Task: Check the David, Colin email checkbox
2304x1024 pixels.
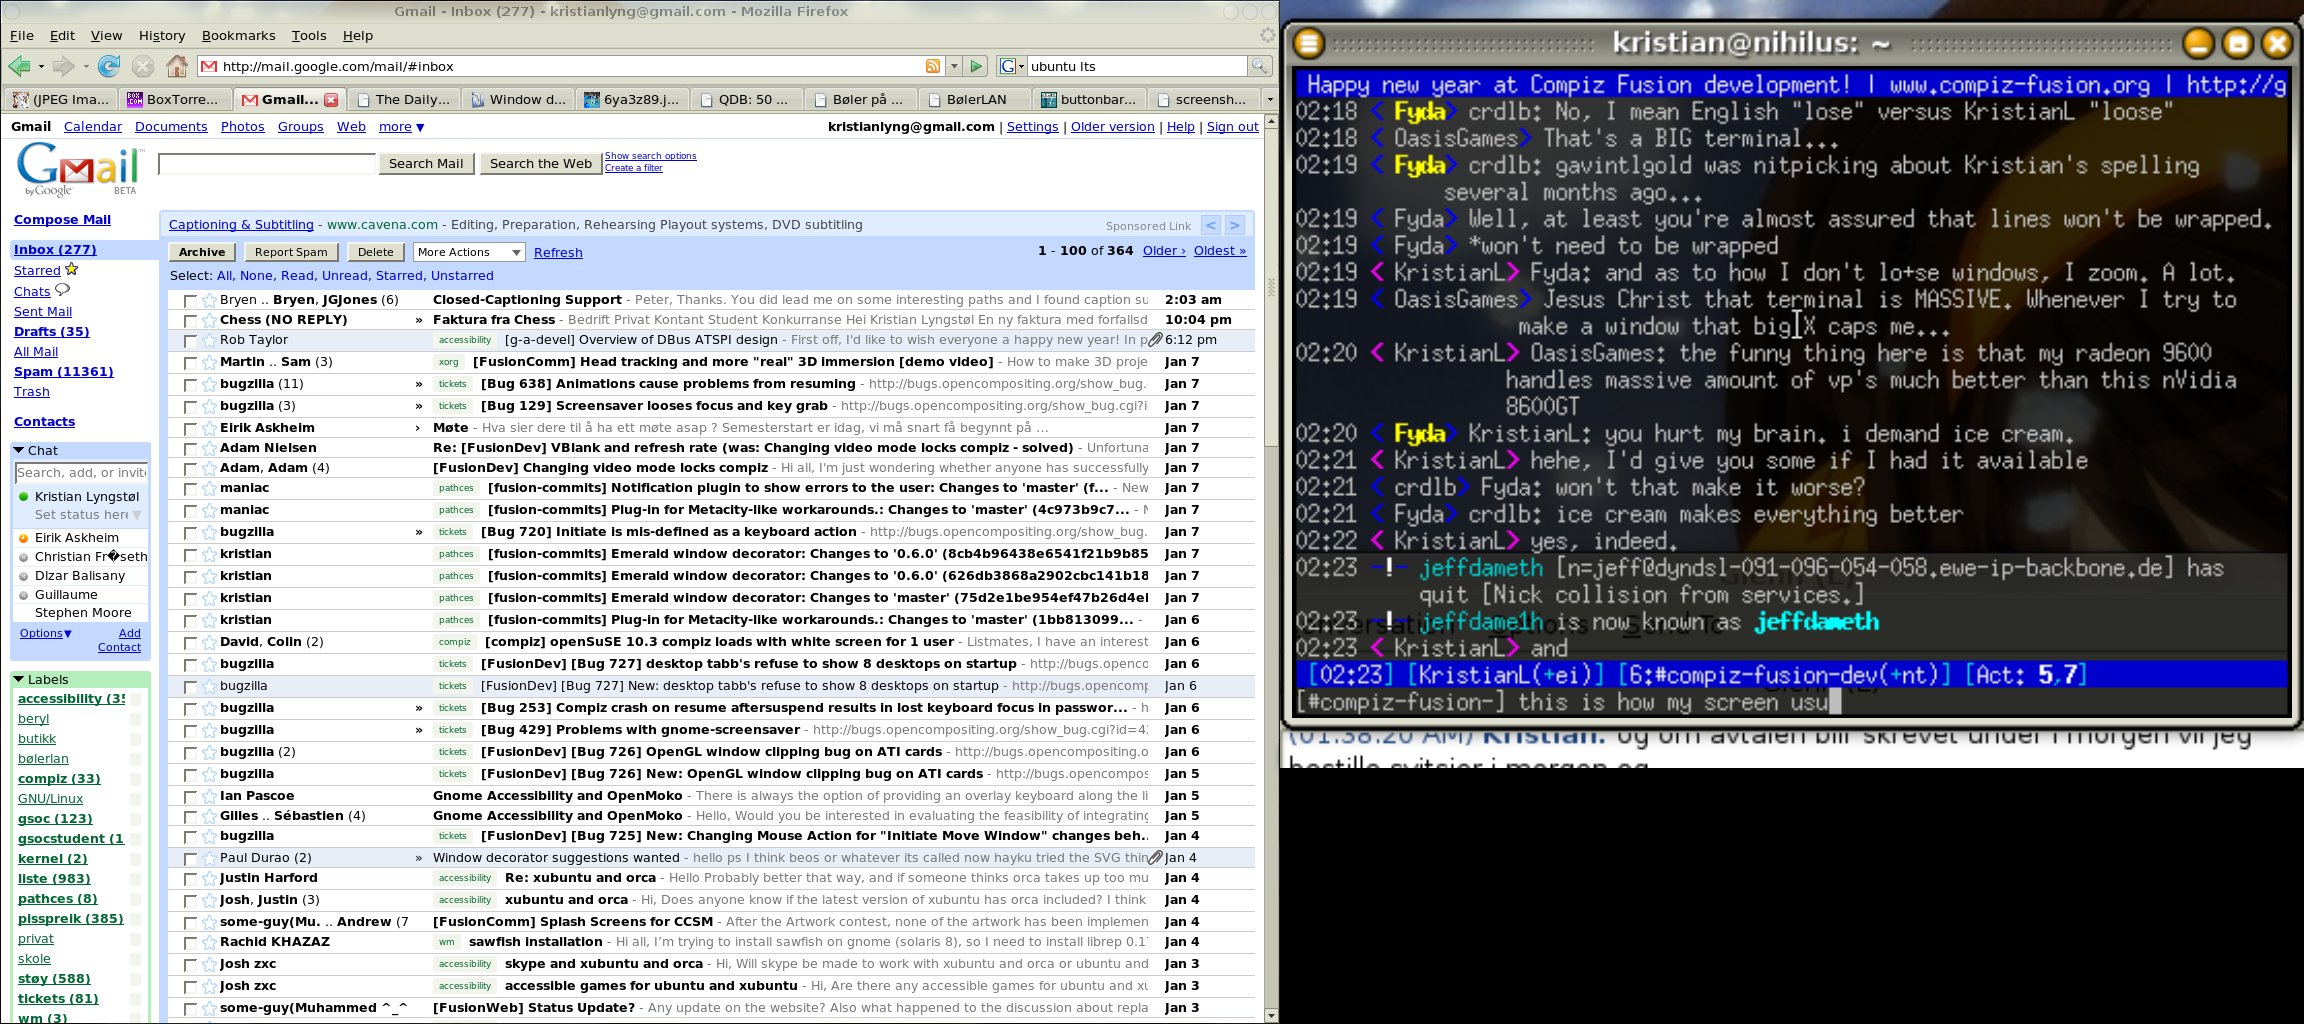Action: pos(190,643)
